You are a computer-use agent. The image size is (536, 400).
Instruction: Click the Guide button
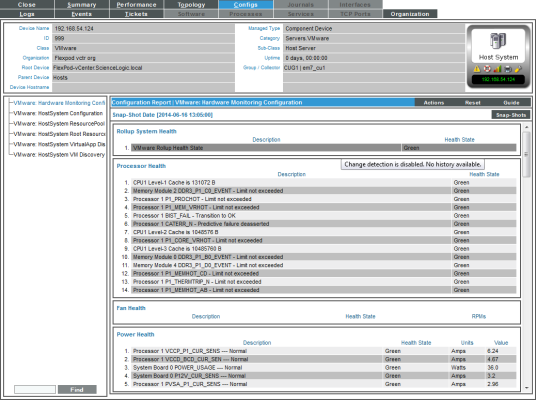coord(511,103)
